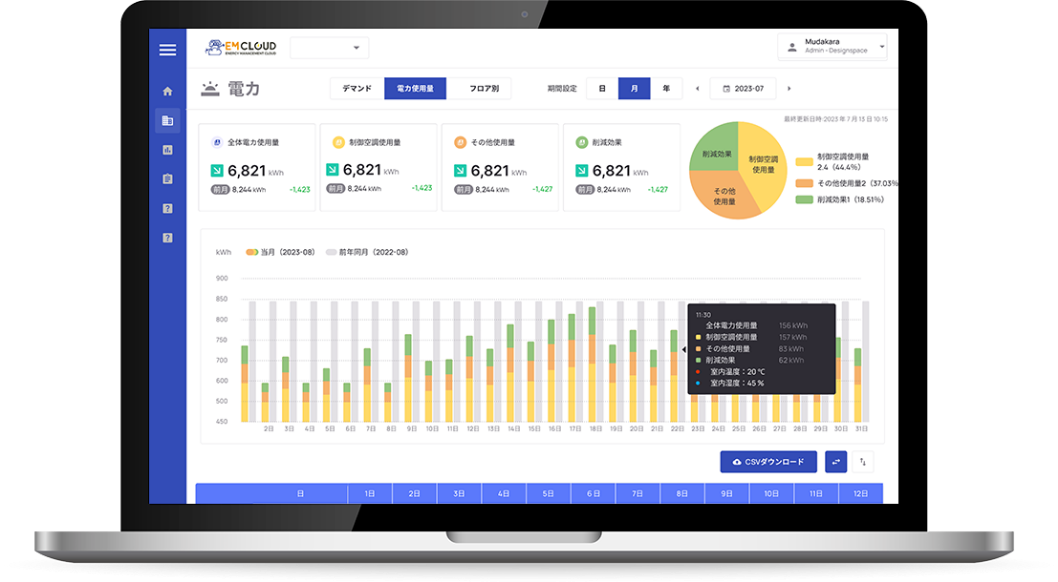
Task: Click the EM Cloud logo
Action: pyautogui.click(x=240, y=48)
